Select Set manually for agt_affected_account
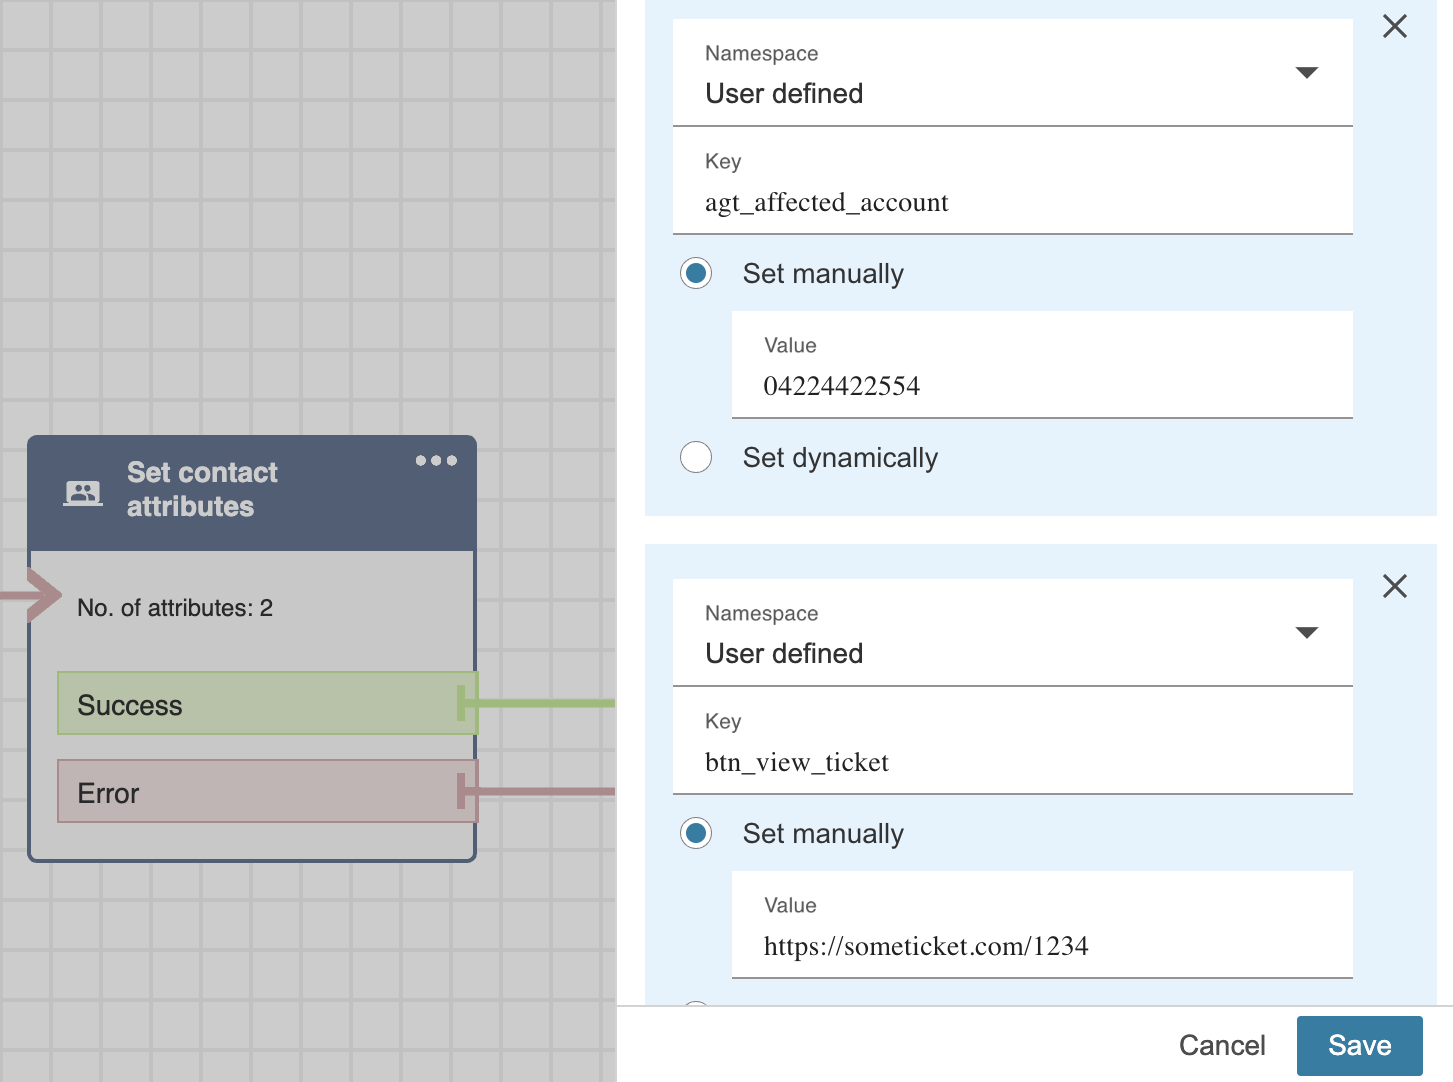 (x=696, y=274)
